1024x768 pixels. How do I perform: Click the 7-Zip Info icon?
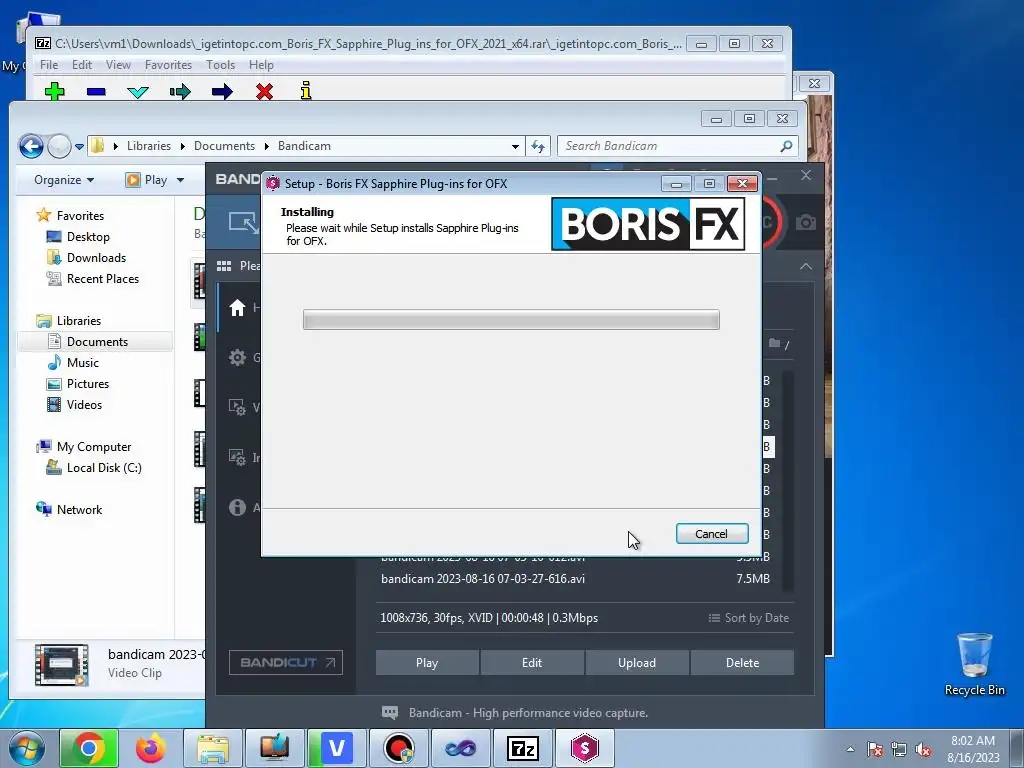coord(306,91)
